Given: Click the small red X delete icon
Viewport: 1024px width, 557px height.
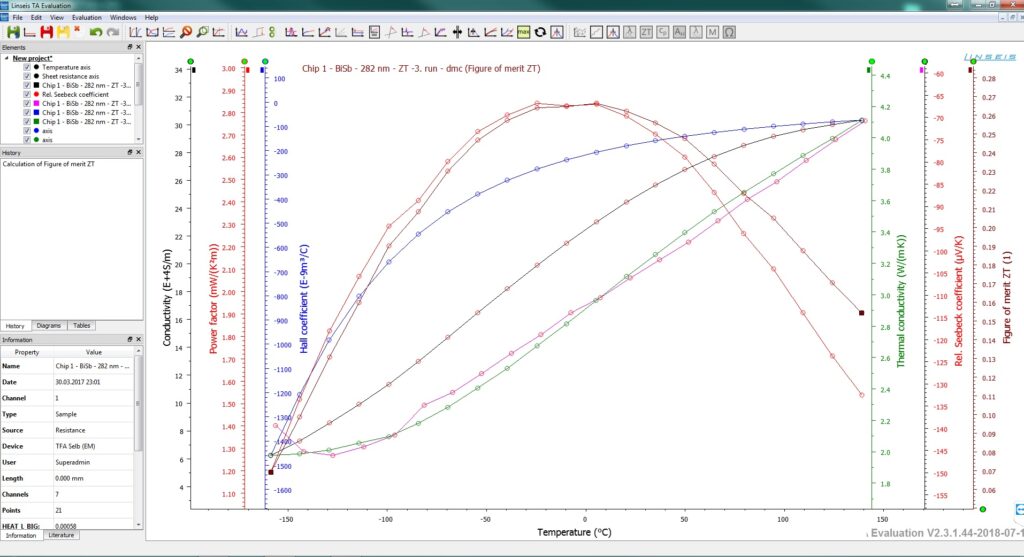Looking at the screenshot, I should 77,29.
